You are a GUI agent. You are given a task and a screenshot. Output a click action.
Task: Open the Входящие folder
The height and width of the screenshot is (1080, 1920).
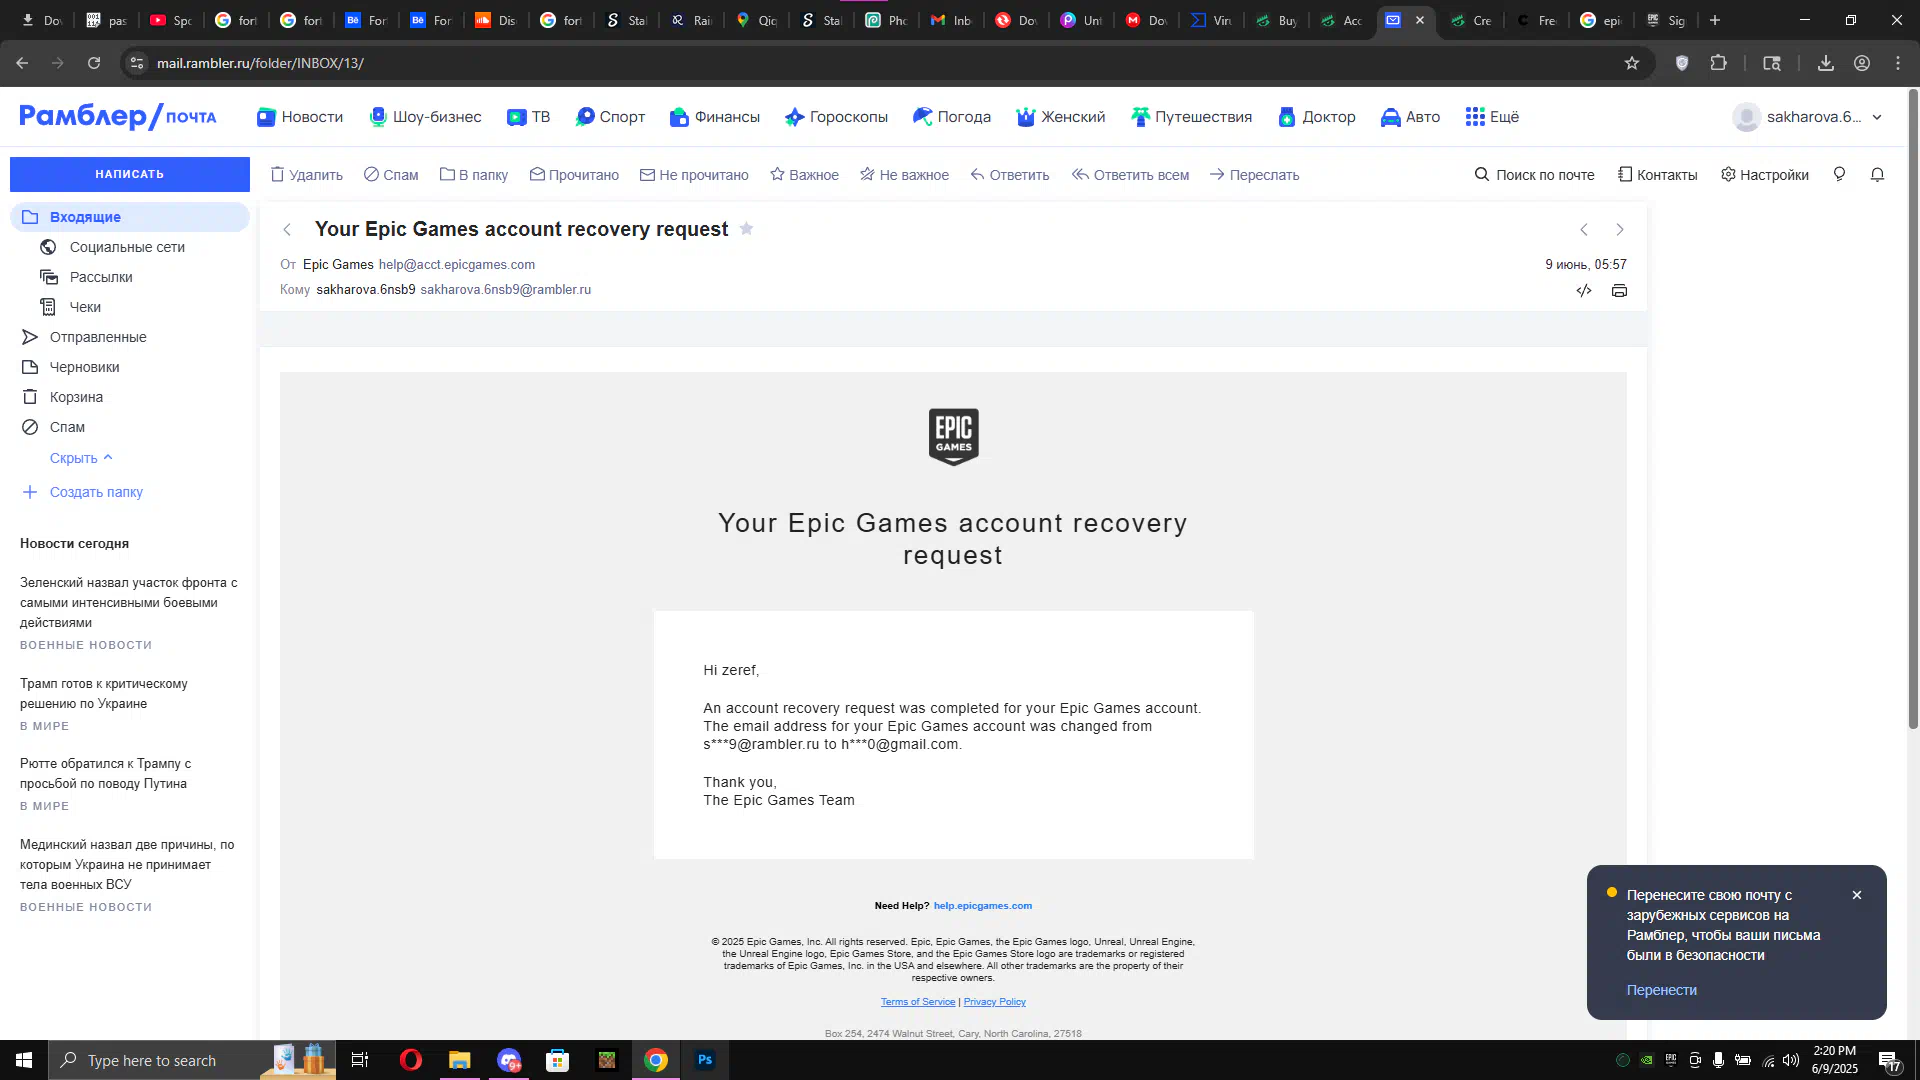click(130, 217)
